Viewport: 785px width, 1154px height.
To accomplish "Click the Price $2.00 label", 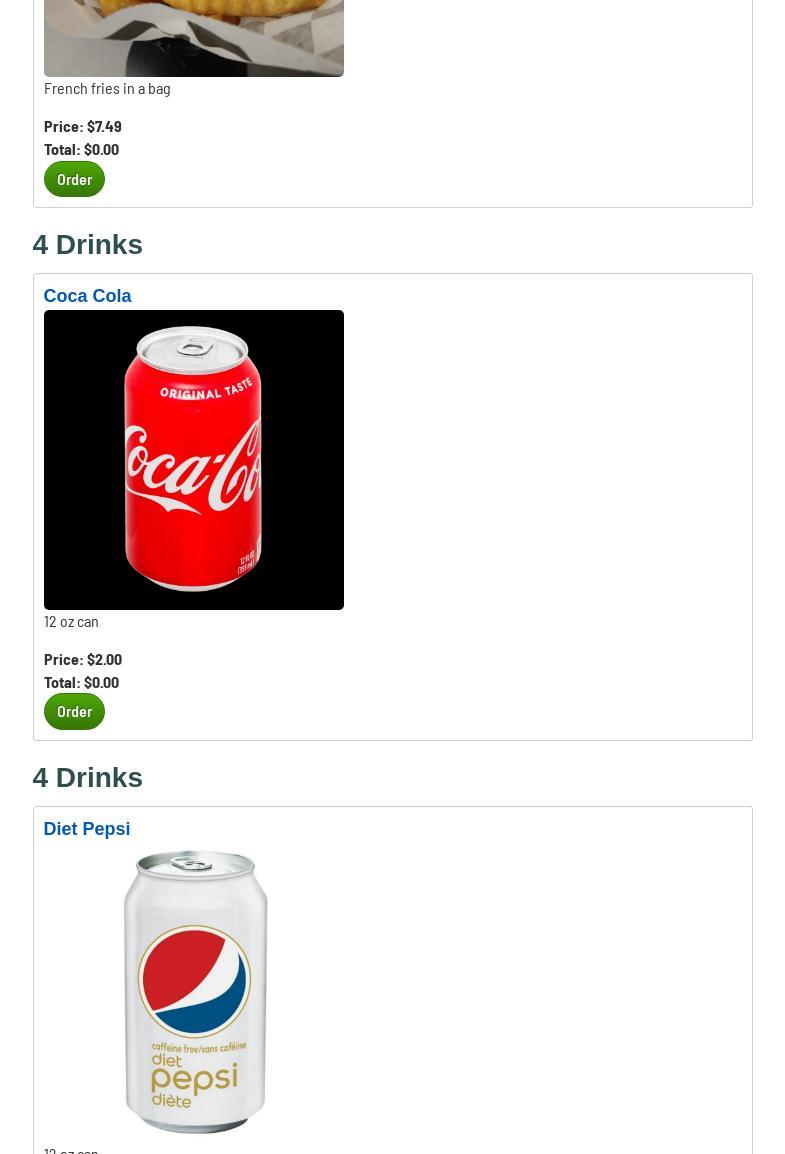I will click(x=83, y=659).
